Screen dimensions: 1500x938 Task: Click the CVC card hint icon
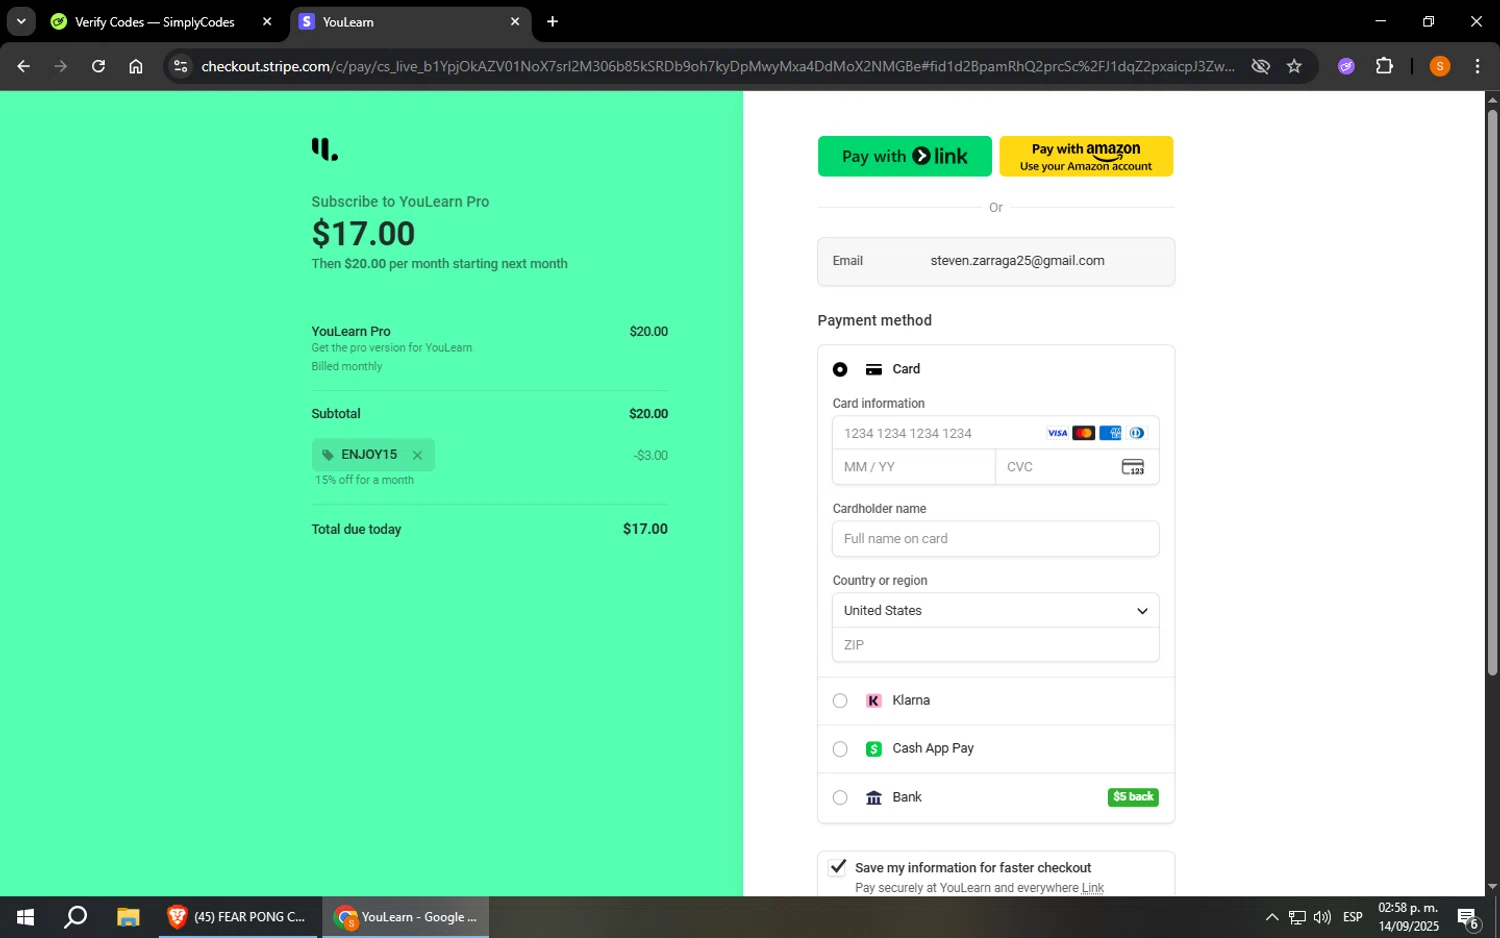(1132, 467)
